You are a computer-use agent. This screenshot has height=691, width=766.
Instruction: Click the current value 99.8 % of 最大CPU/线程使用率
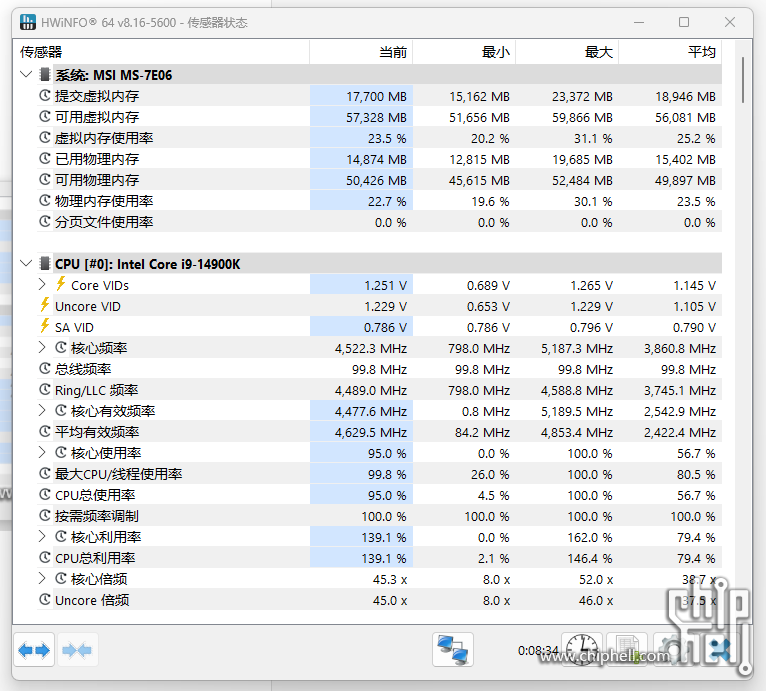pyautogui.click(x=387, y=475)
